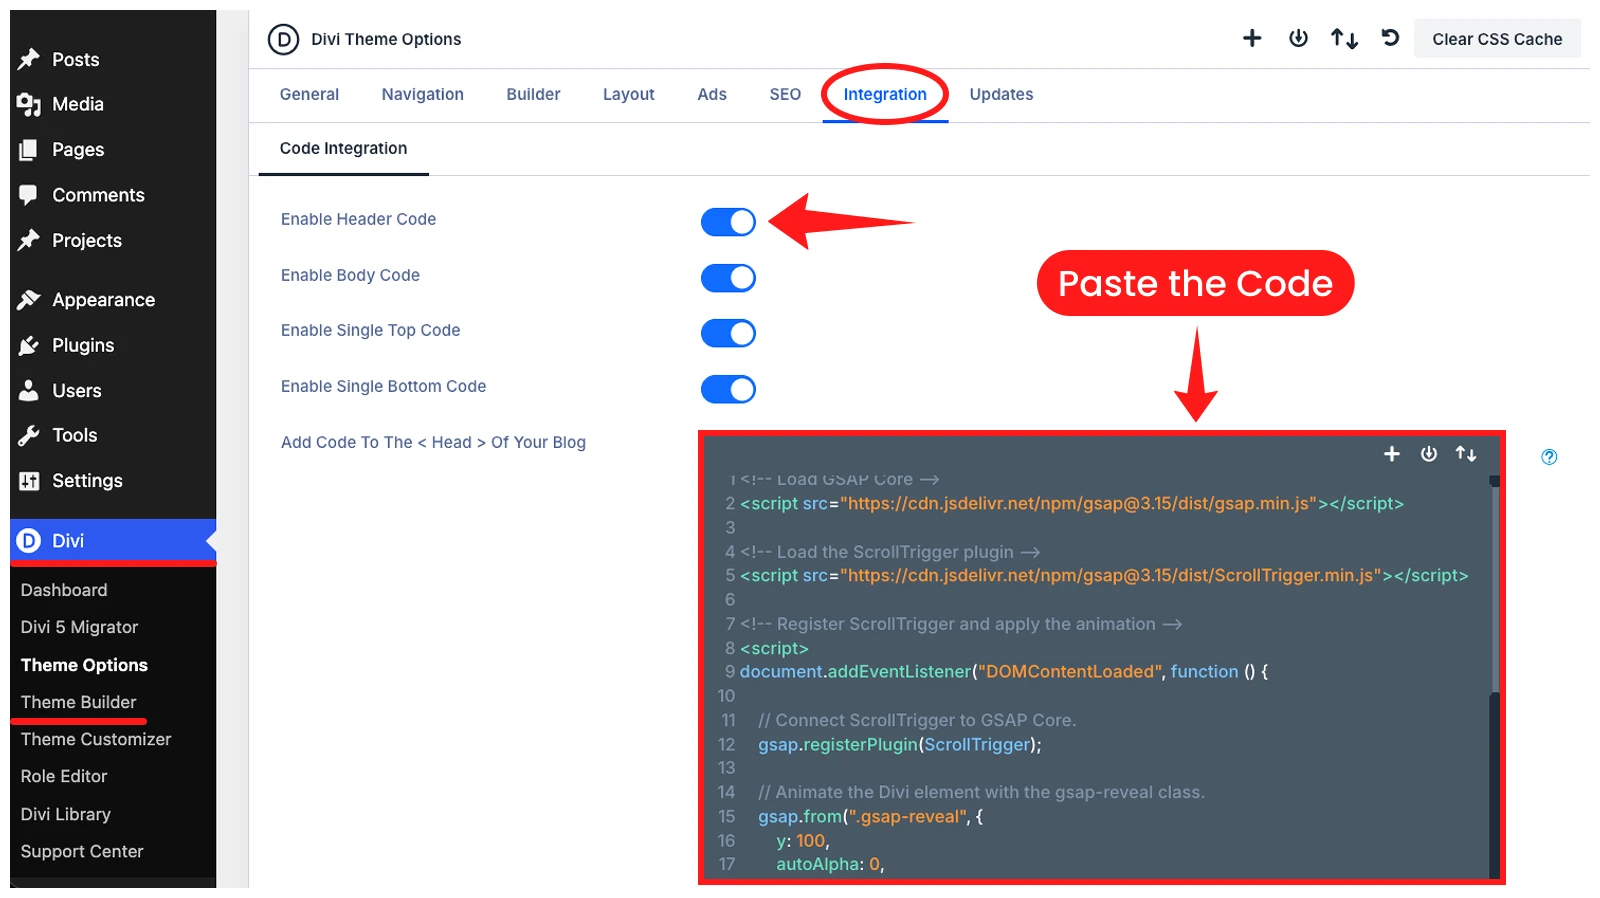1600x898 pixels.
Task: Open the Divi Dashboard submenu link
Action: [x=64, y=590]
